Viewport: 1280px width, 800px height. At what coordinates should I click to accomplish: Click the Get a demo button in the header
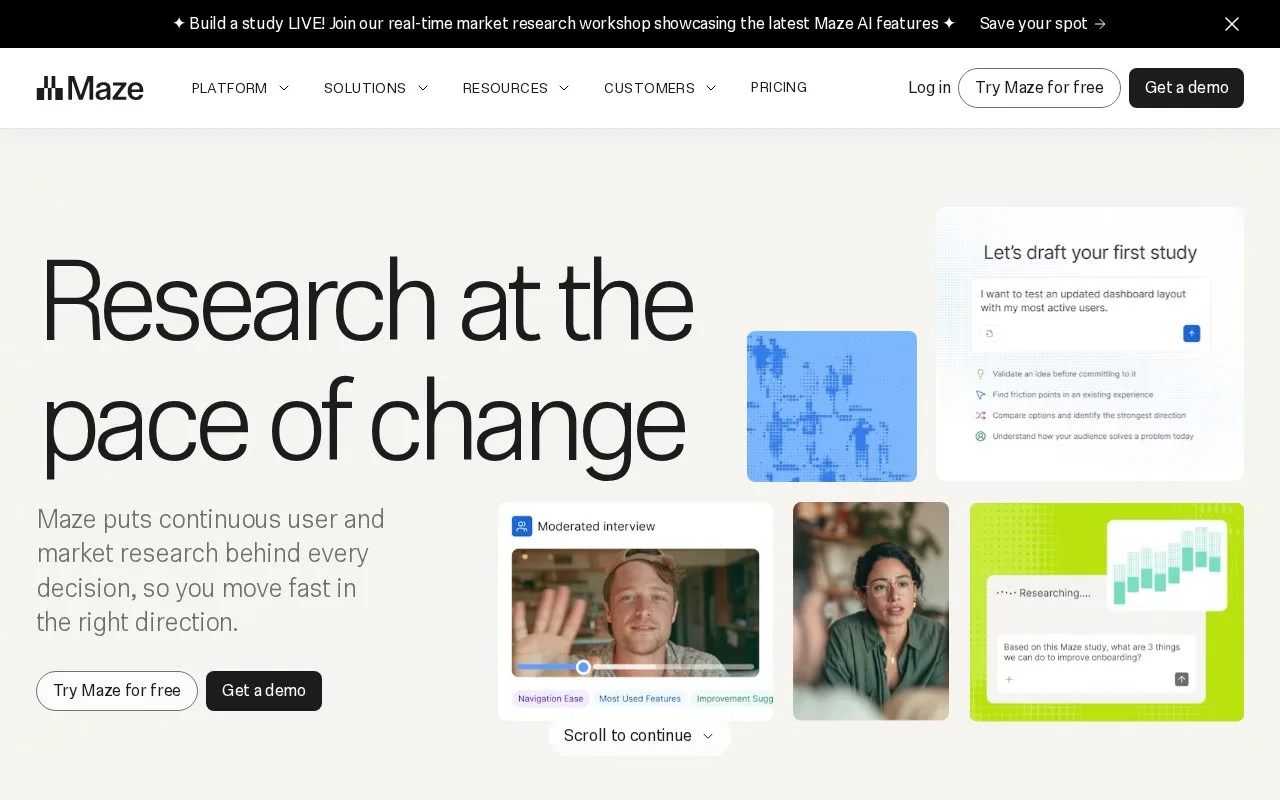point(1186,88)
